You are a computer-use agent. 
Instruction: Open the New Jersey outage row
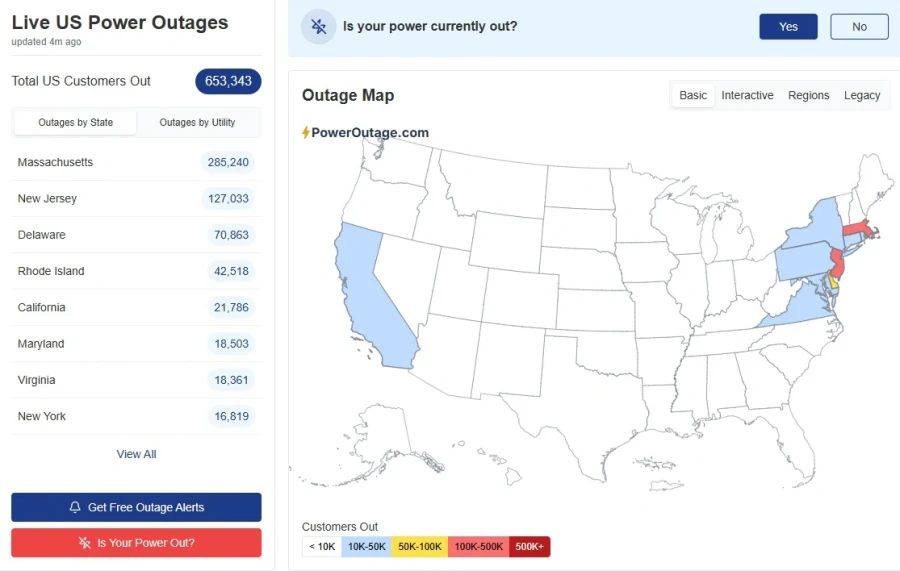pyautogui.click(x=136, y=199)
